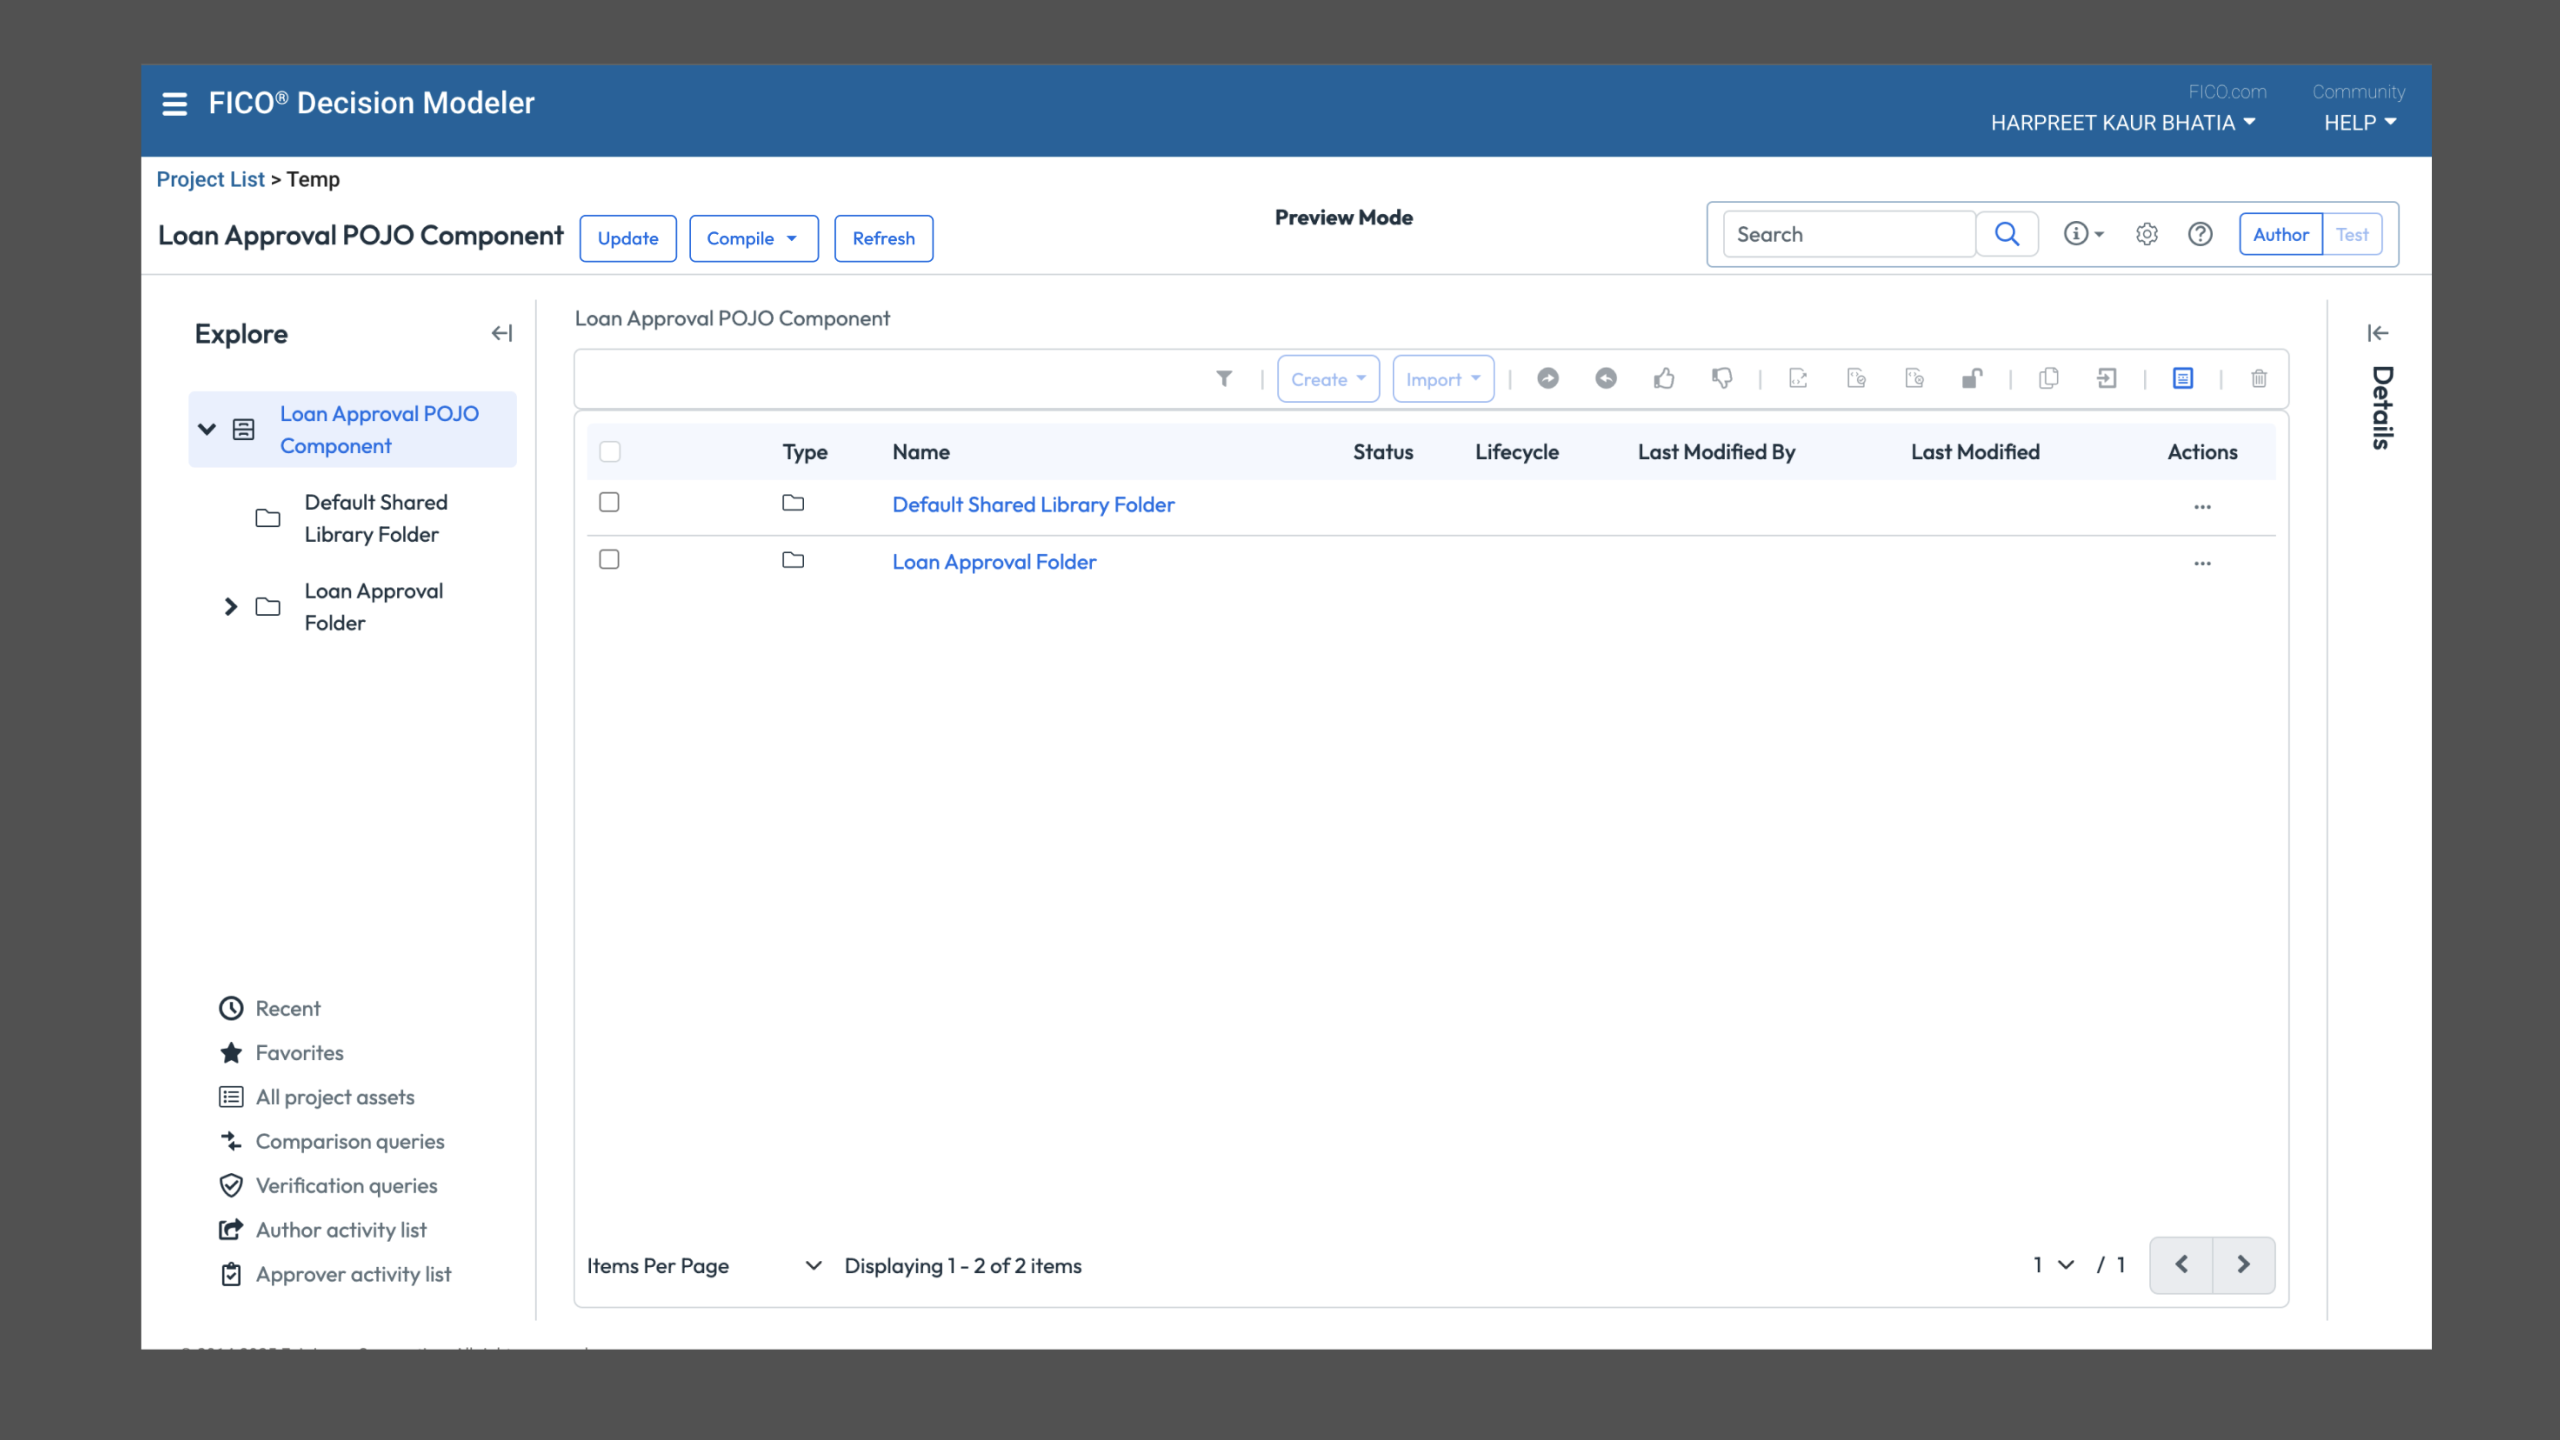Screen dimensions: 2560x1440
Task: Open Approver activity list
Action: coord(335,1274)
